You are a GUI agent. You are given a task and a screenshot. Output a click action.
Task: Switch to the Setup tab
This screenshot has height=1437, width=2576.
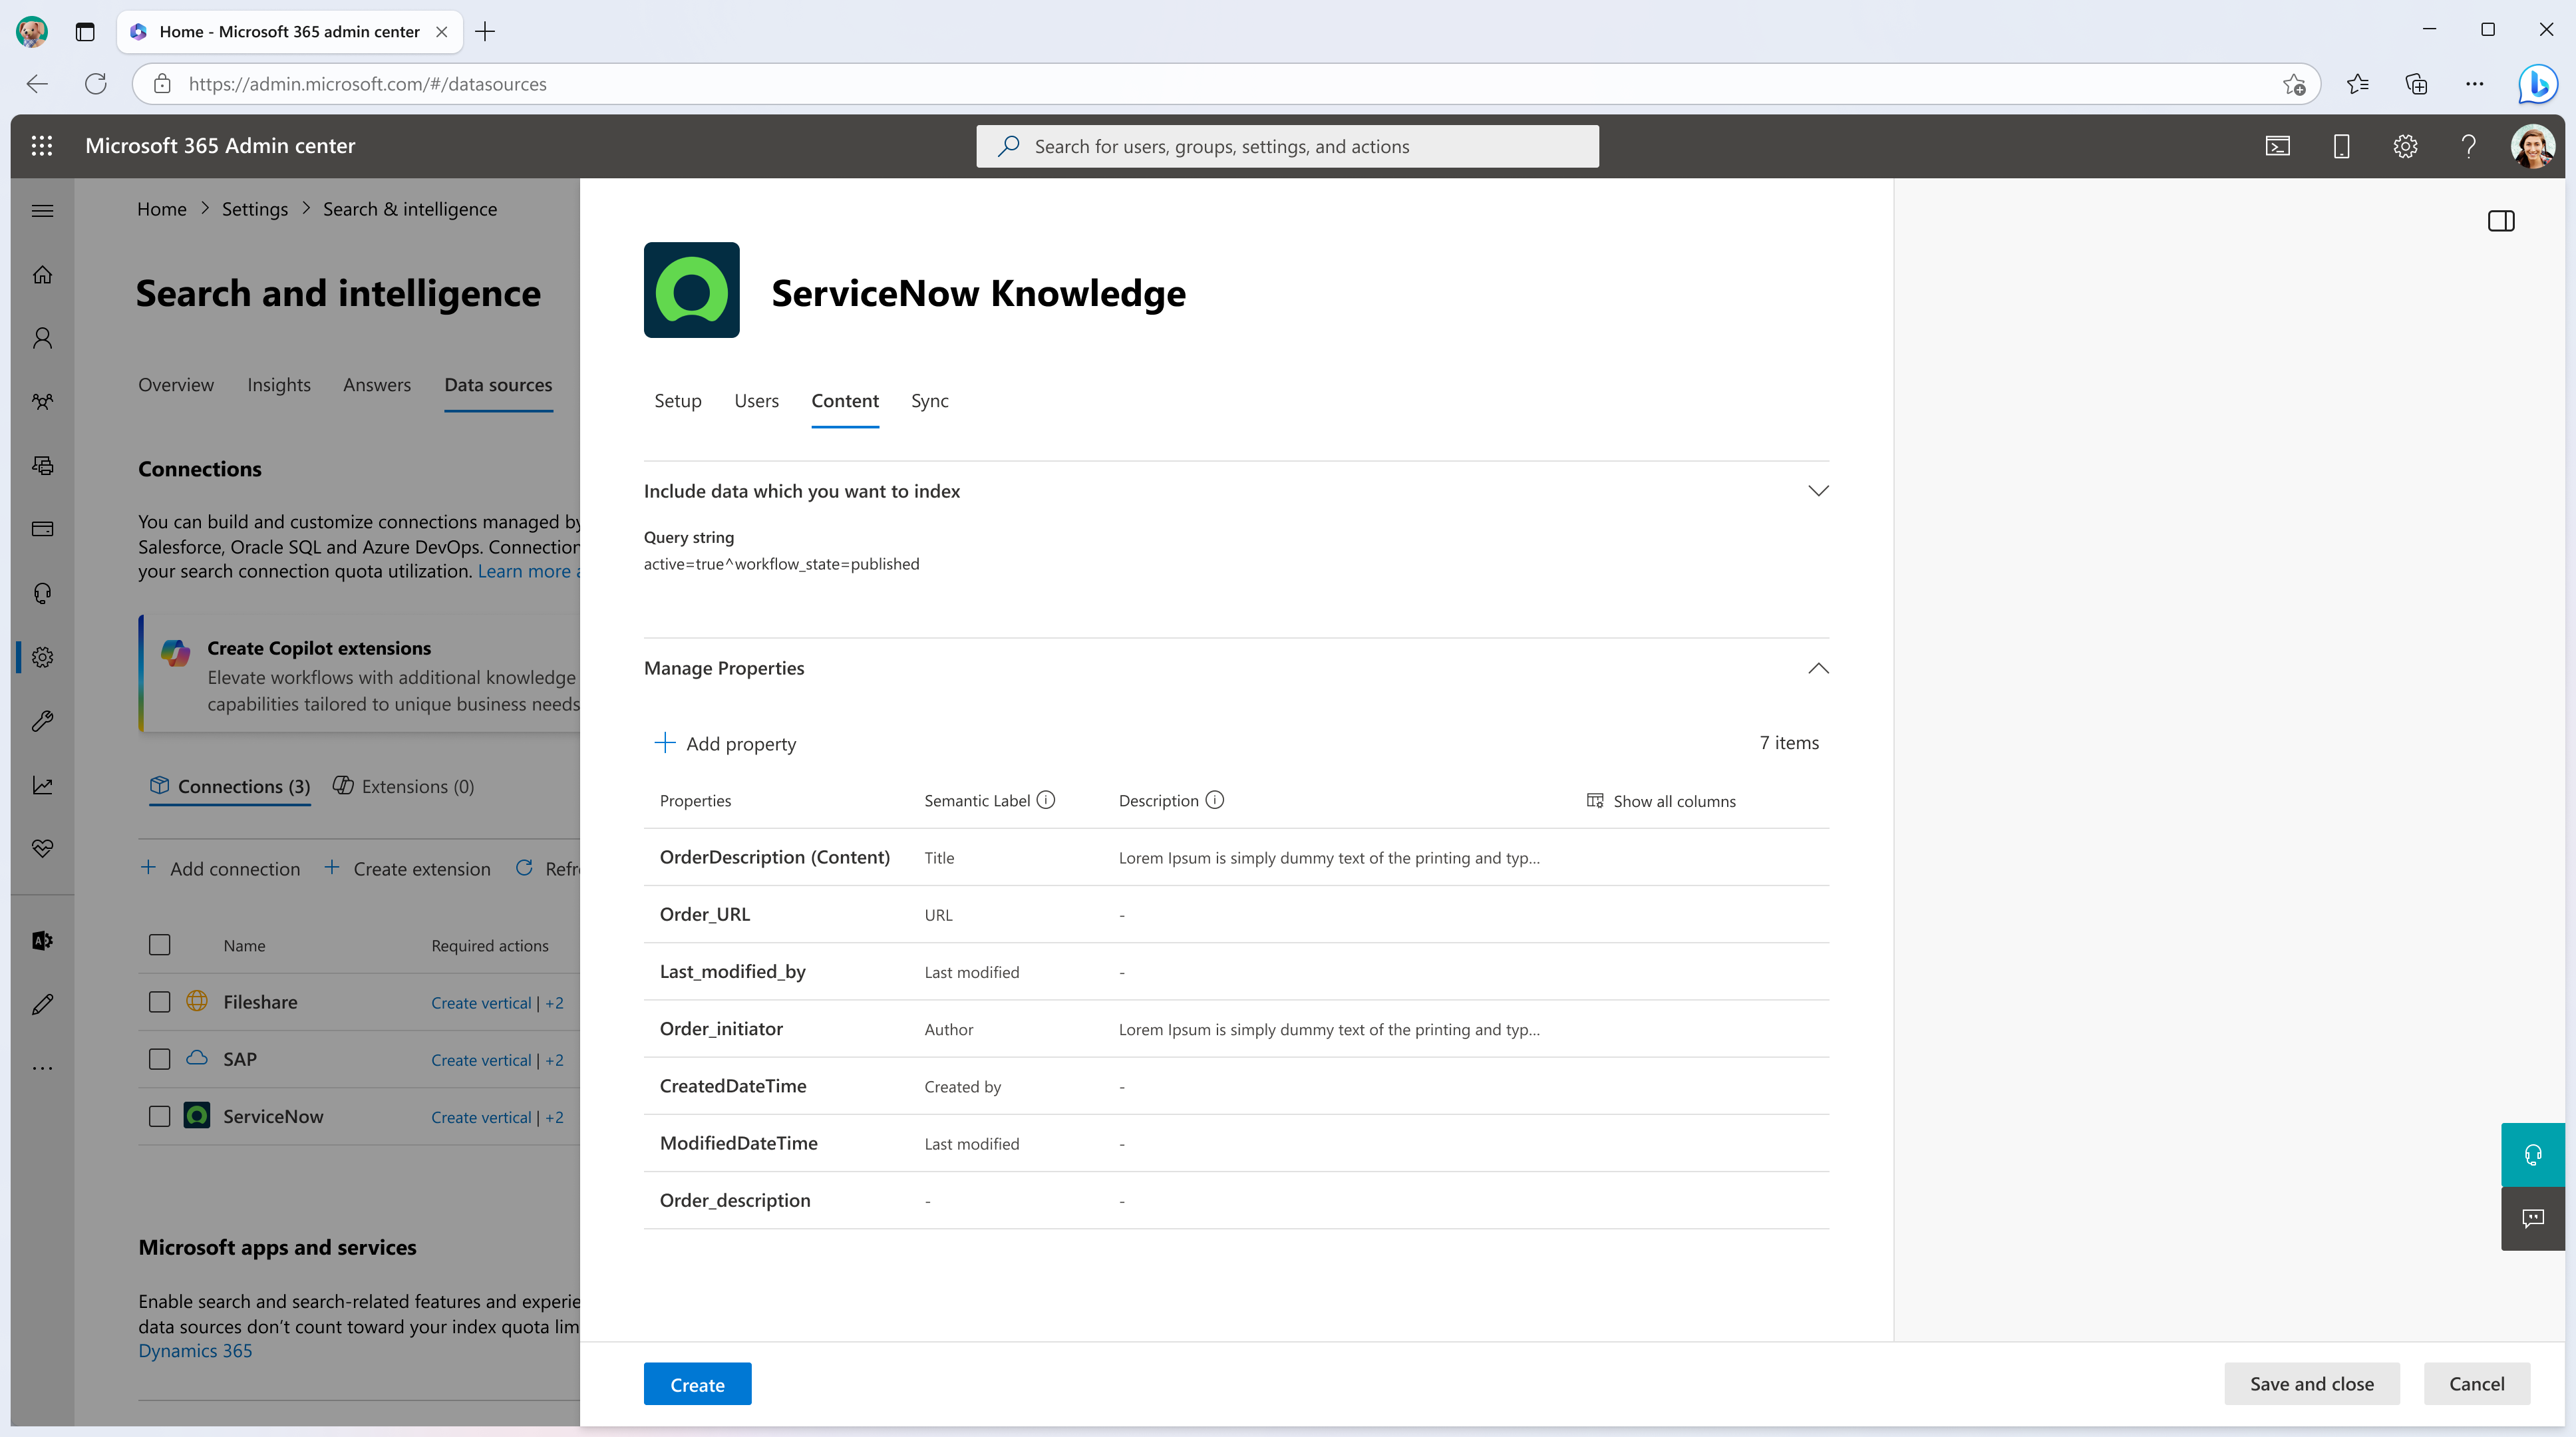678,400
